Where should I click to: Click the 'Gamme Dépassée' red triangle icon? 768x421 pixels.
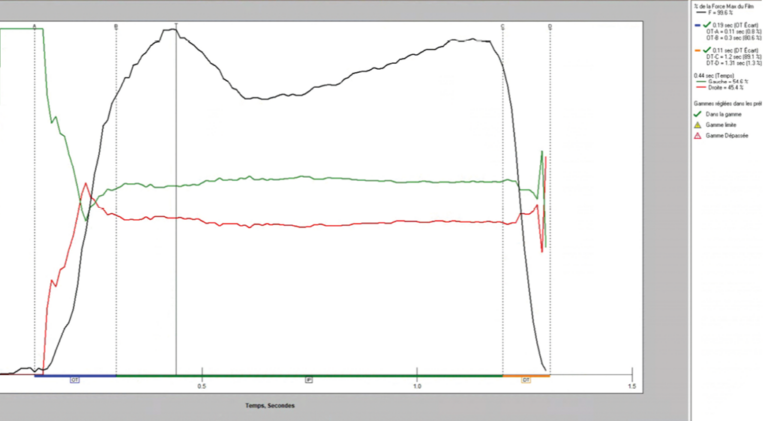coord(698,136)
